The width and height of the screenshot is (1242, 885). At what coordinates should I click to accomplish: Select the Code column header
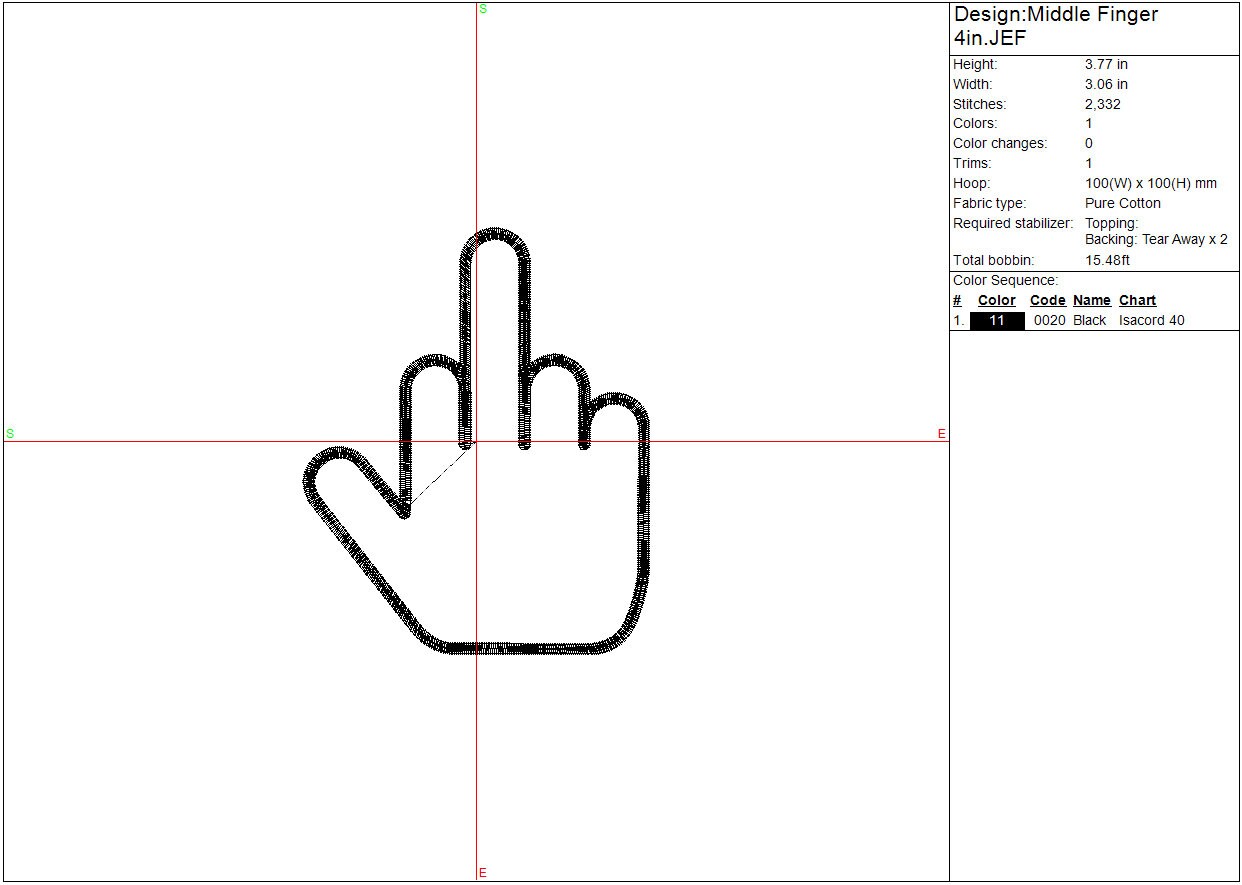pyautogui.click(x=1047, y=300)
